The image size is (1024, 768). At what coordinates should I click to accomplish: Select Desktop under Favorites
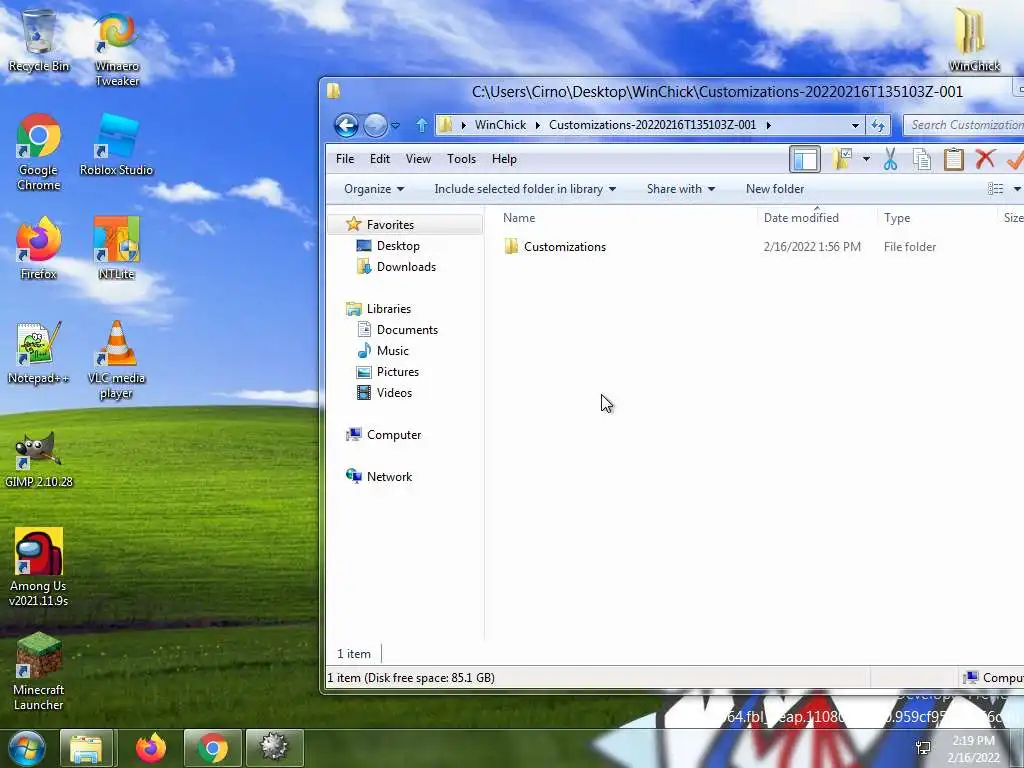pos(398,246)
